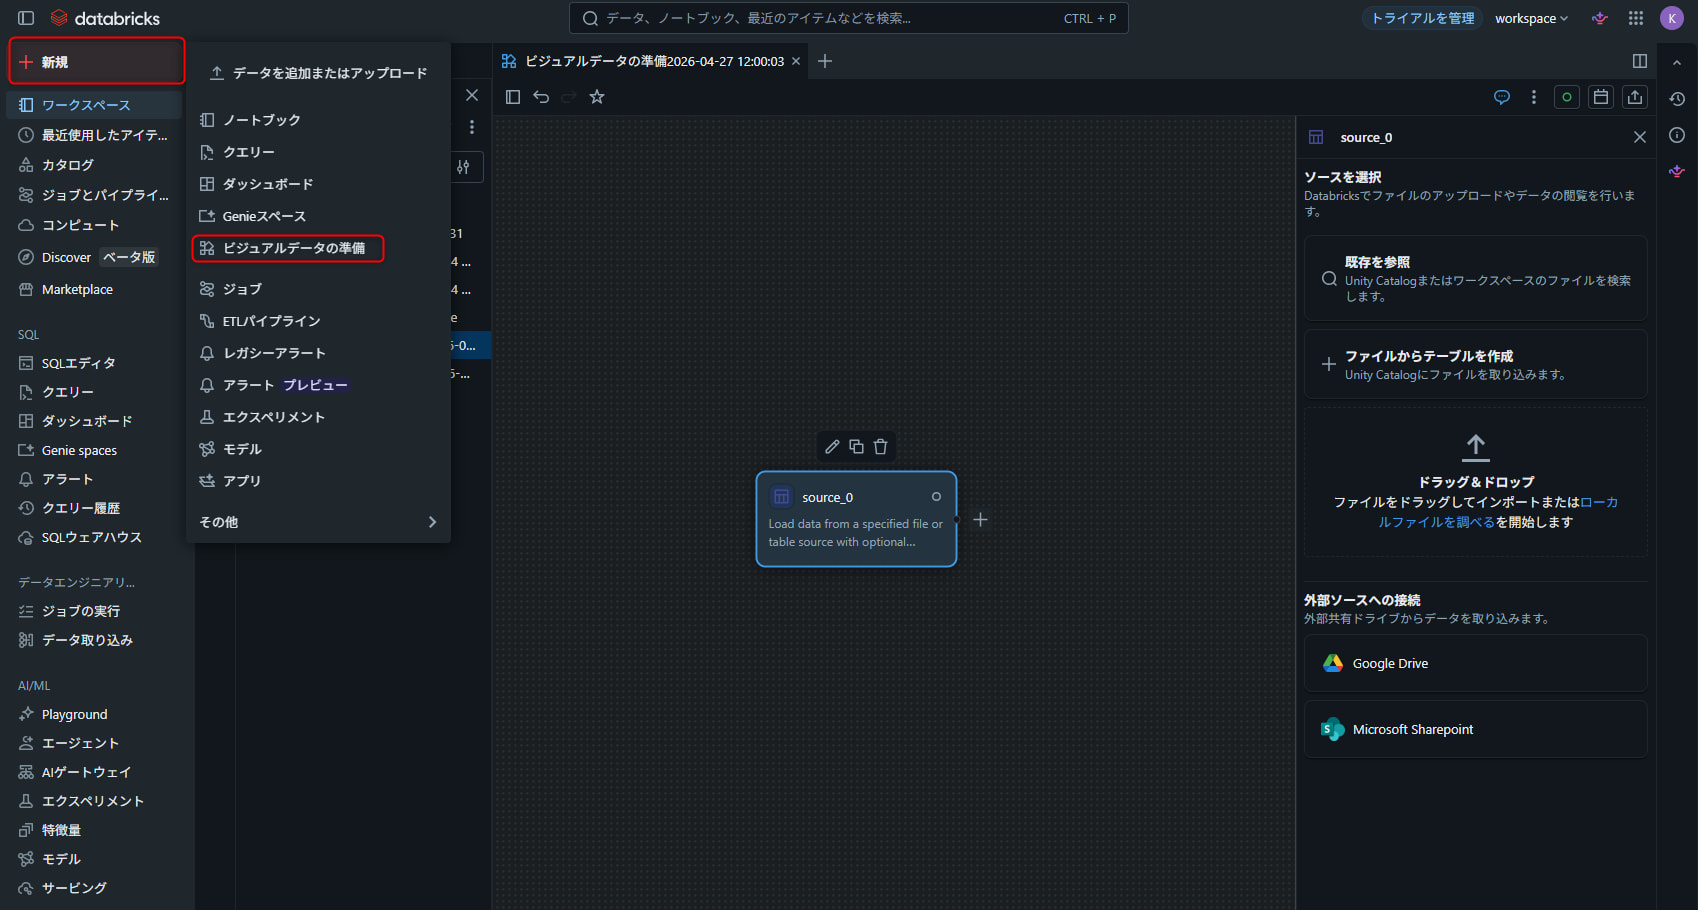
Task: Open the apps grid icon in header
Action: click(x=1636, y=18)
